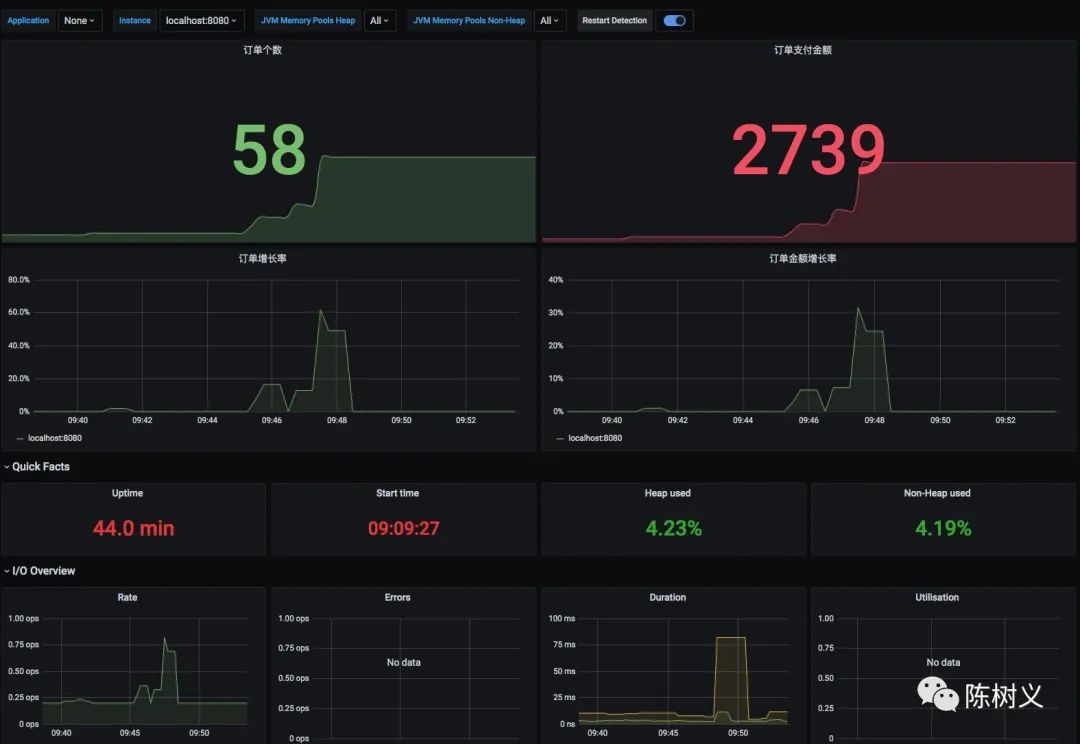Open the Instance dropdown showing localhost:8080
Image resolution: width=1080 pixels, height=744 pixels.
pyautogui.click(x=202, y=21)
